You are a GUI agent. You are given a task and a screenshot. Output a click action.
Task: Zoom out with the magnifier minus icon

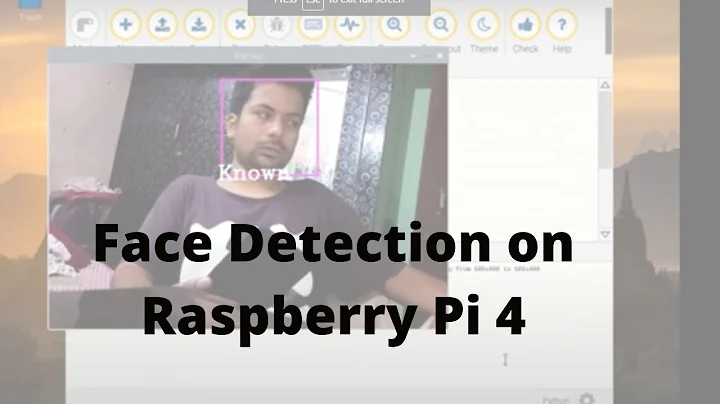(440, 25)
